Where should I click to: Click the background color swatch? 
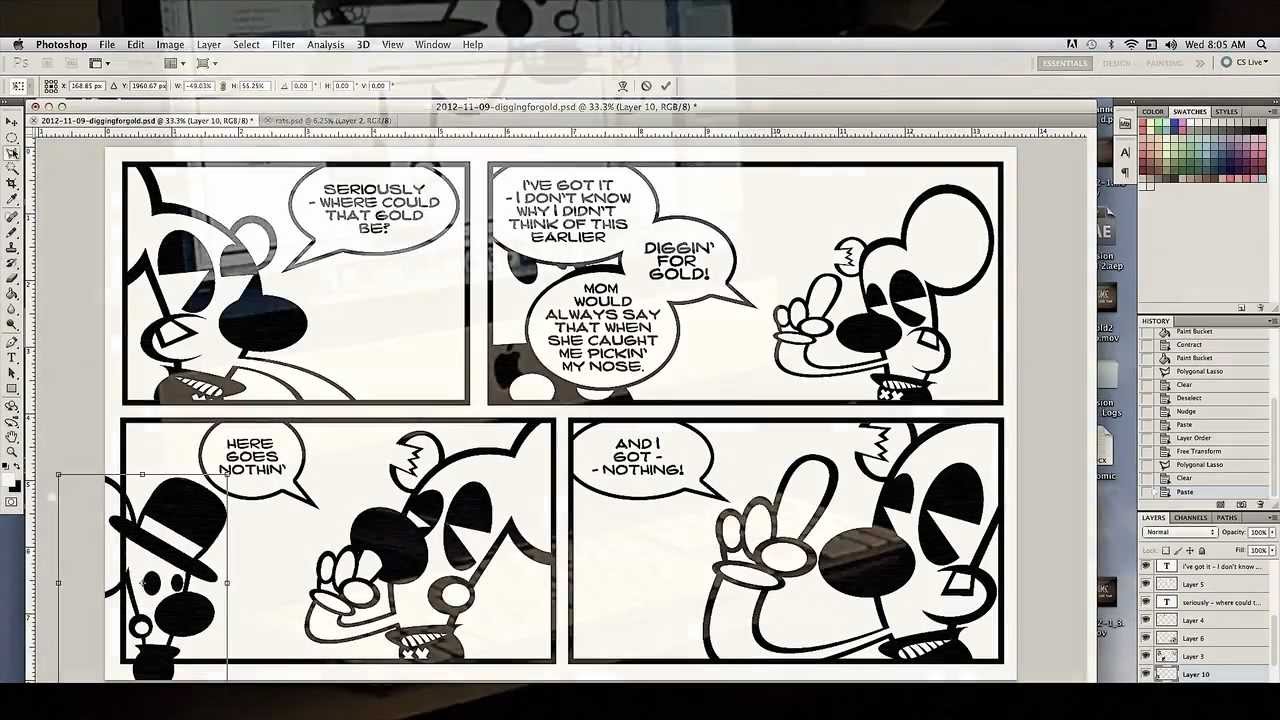(17, 488)
